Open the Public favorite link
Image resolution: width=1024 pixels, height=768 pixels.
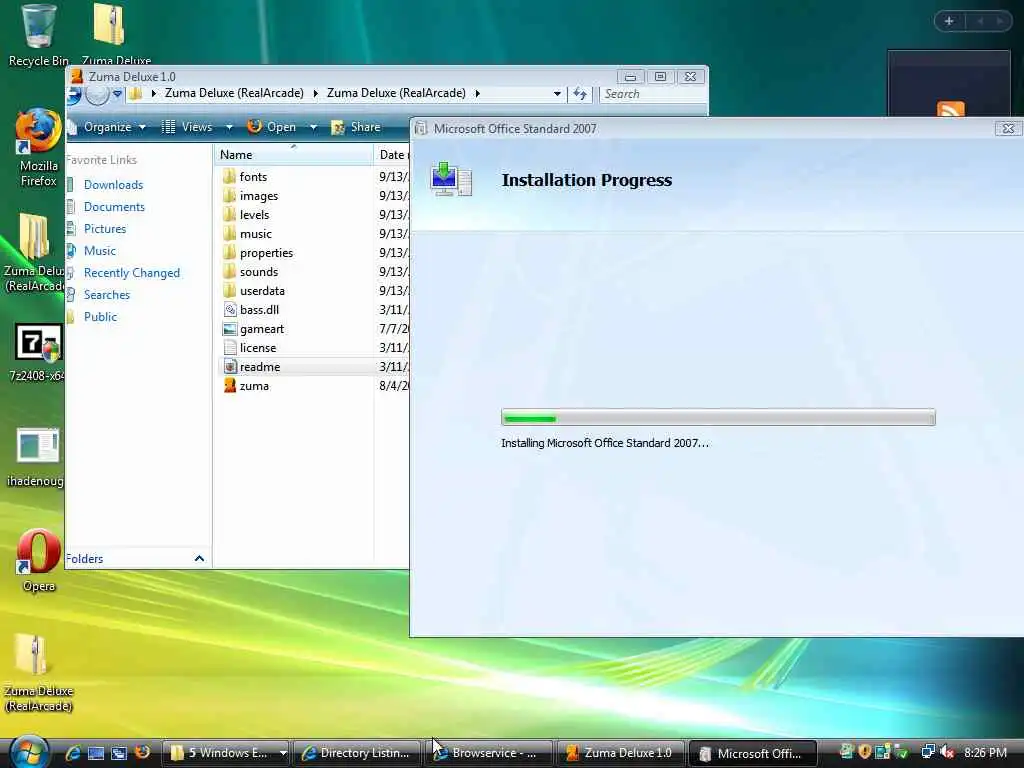point(100,317)
